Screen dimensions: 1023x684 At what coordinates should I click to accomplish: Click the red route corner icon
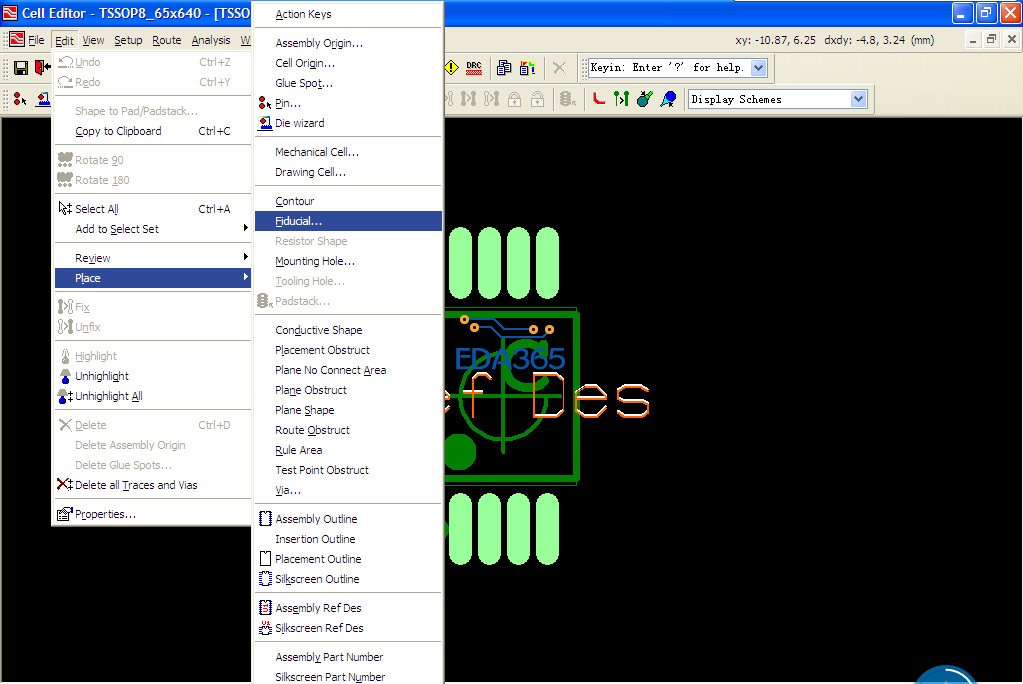598,99
